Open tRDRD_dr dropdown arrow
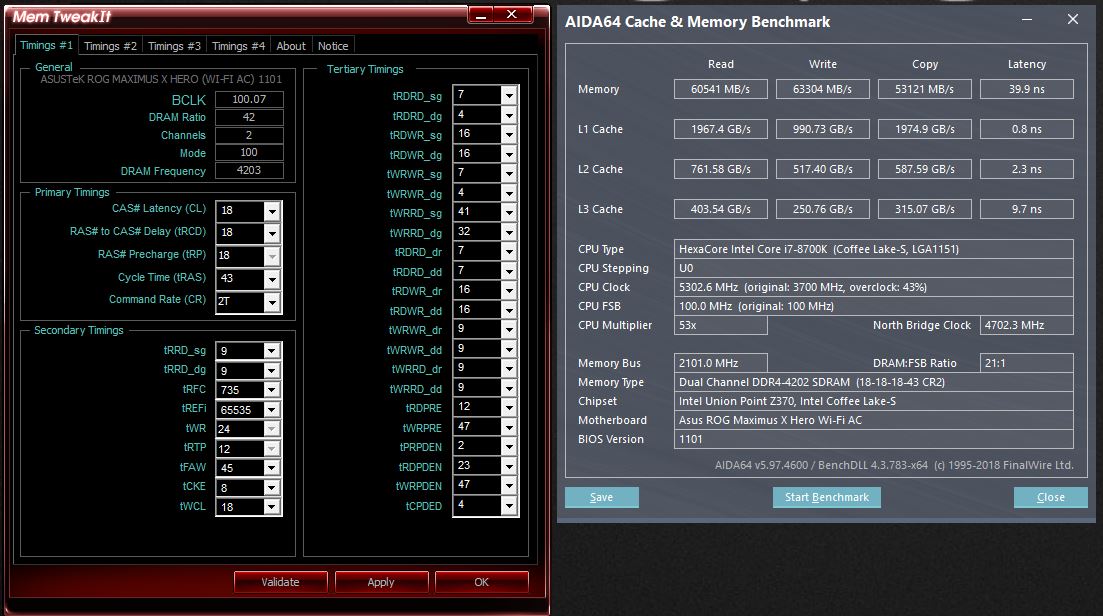 (x=509, y=250)
